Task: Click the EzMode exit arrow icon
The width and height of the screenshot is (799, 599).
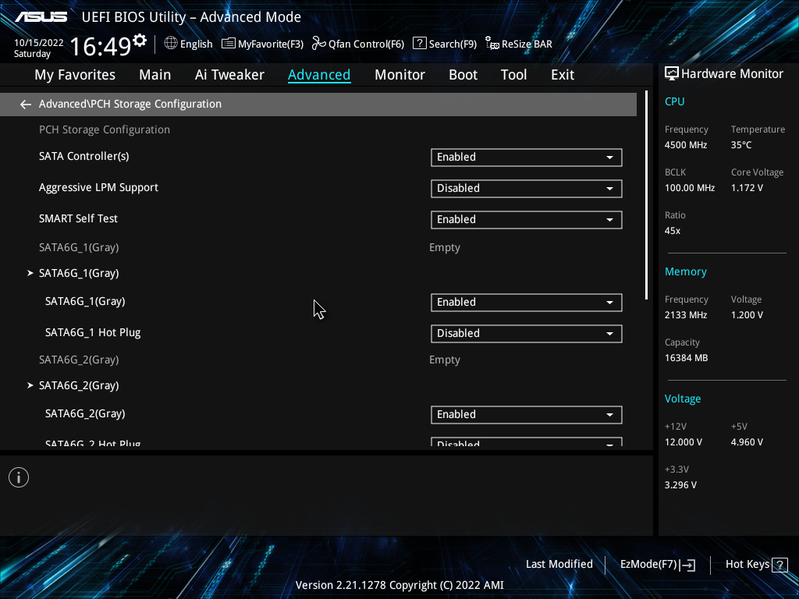Action: point(688,564)
